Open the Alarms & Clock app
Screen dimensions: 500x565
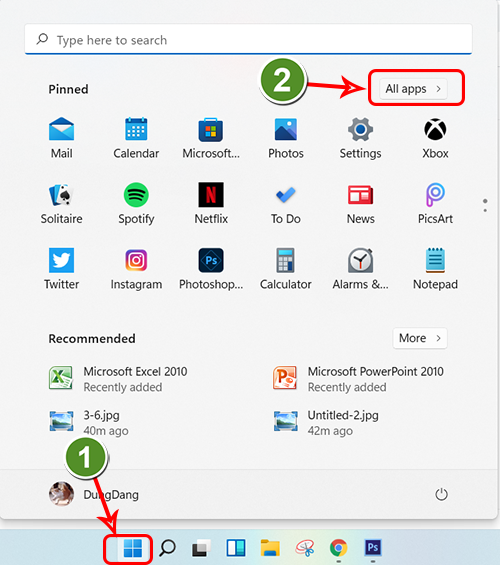point(360,268)
